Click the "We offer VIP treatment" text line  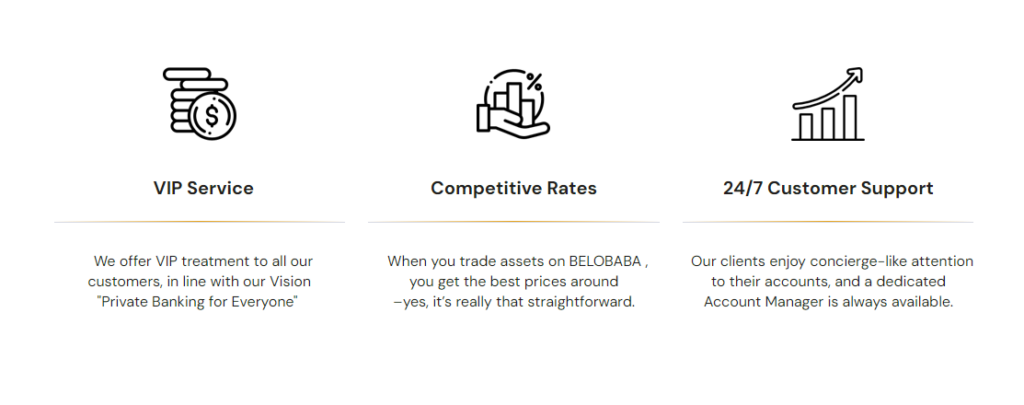(x=203, y=262)
